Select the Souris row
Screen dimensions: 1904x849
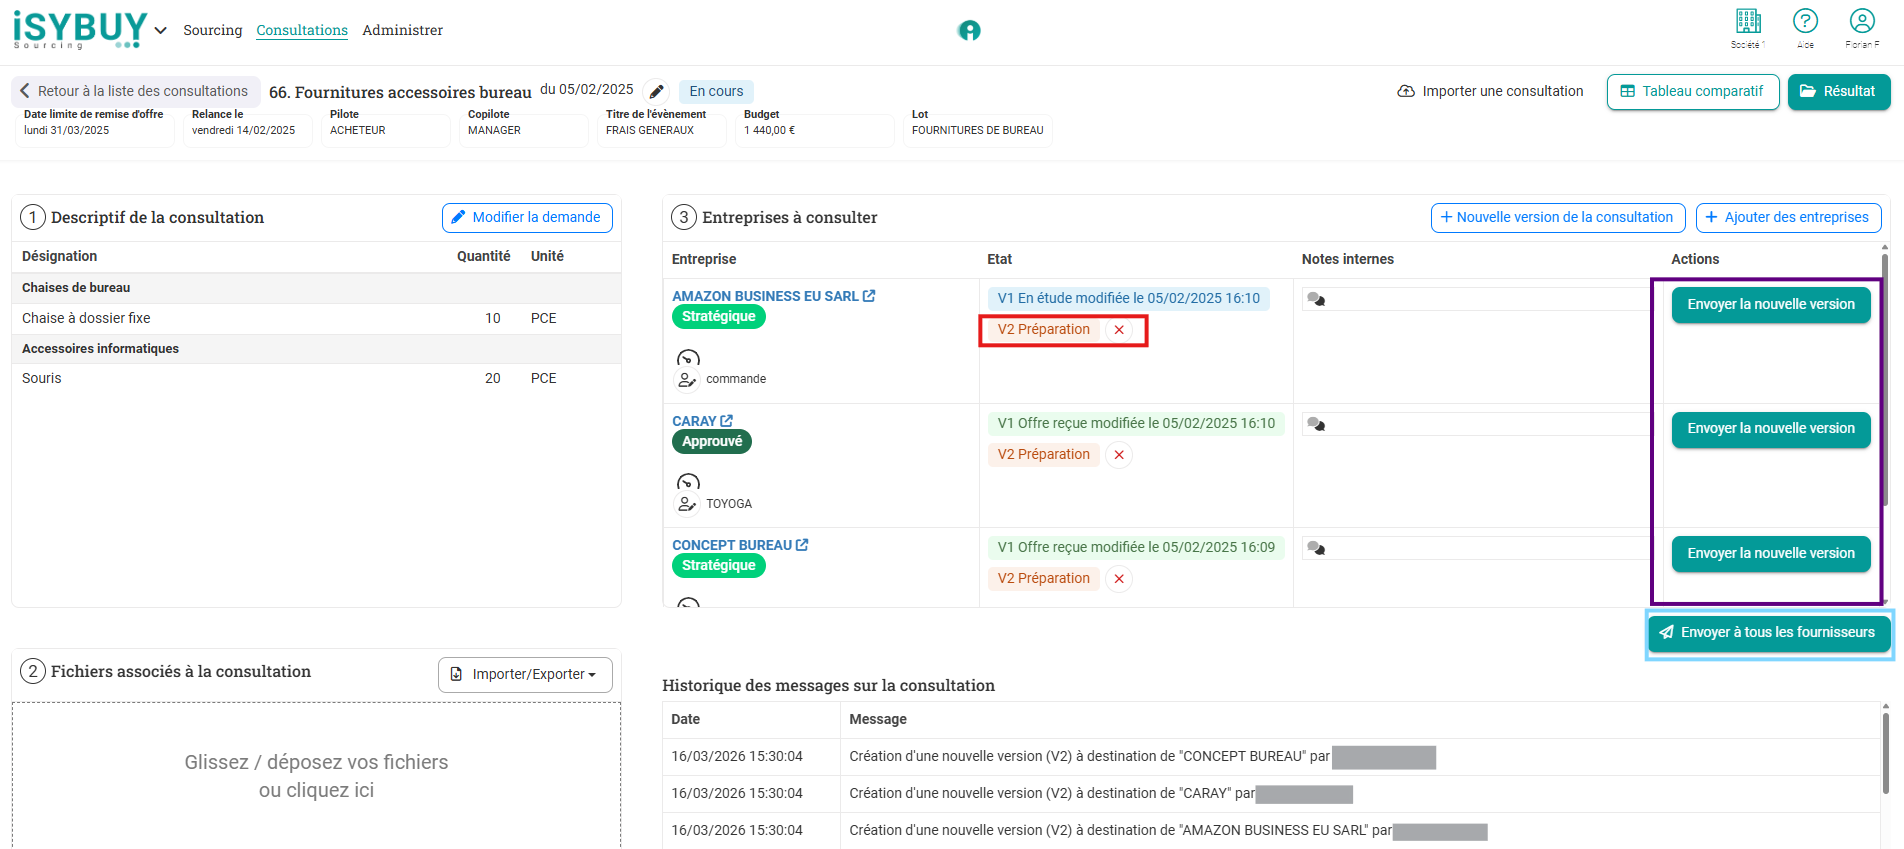pos(316,378)
